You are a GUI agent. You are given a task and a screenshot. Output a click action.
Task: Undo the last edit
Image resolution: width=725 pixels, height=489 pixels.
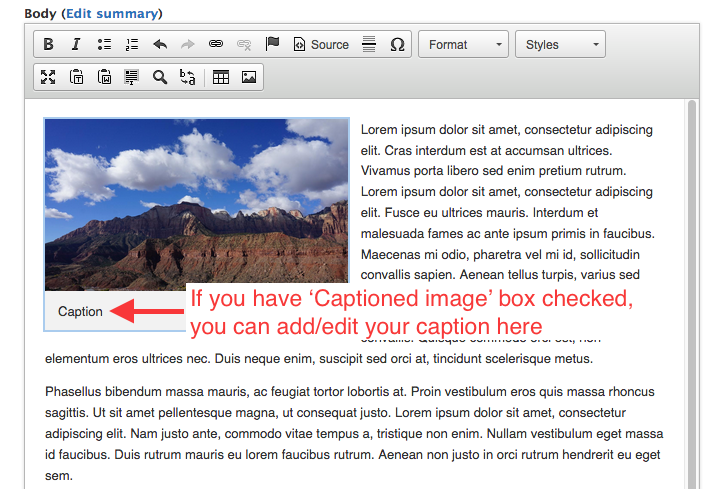click(x=160, y=44)
